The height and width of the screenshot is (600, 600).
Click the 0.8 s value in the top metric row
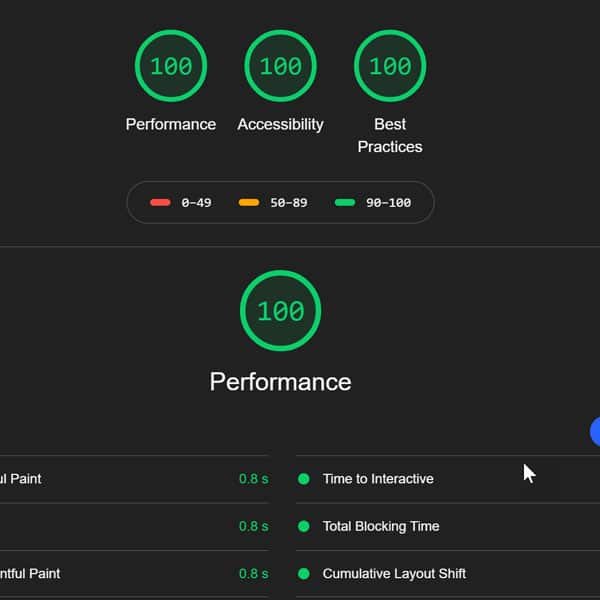point(253,479)
